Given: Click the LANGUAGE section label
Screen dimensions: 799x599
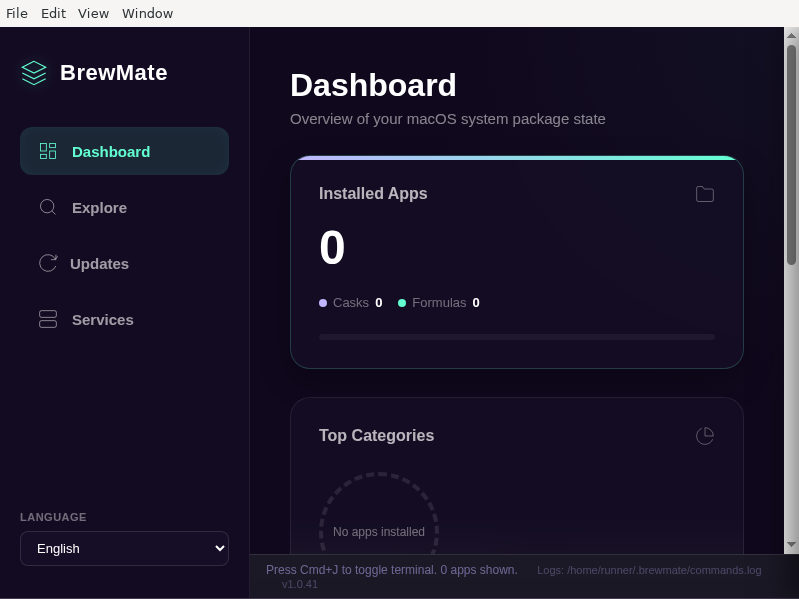Looking at the screenshot, I should pyautogui.click(x=53, y=517).
